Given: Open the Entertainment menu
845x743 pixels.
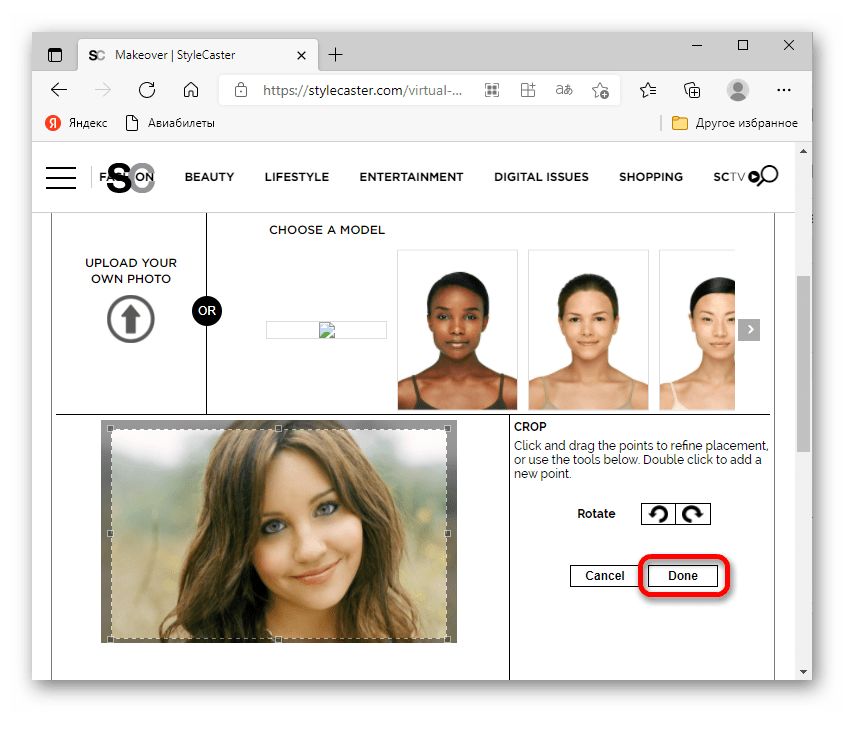Looking at the screenshot, I should coord(411,177).
